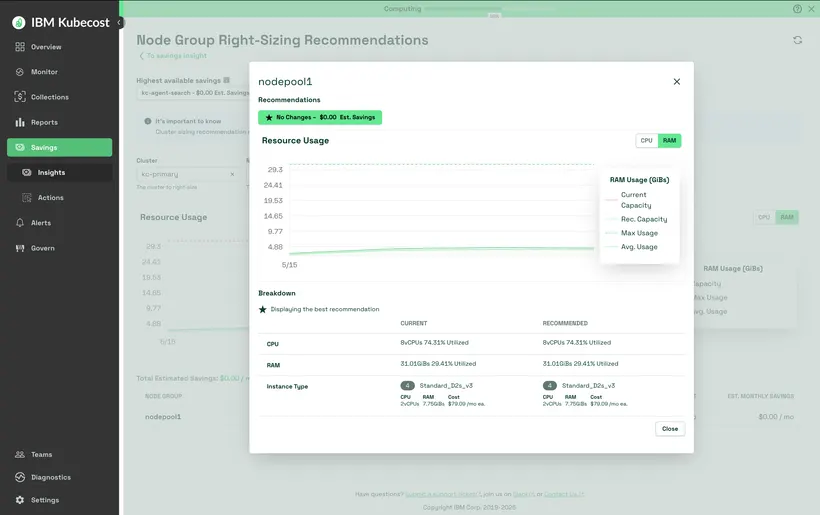820x515 pixels.
Task: Click the recommended instance count badge 4
Action: coord(550,386)
